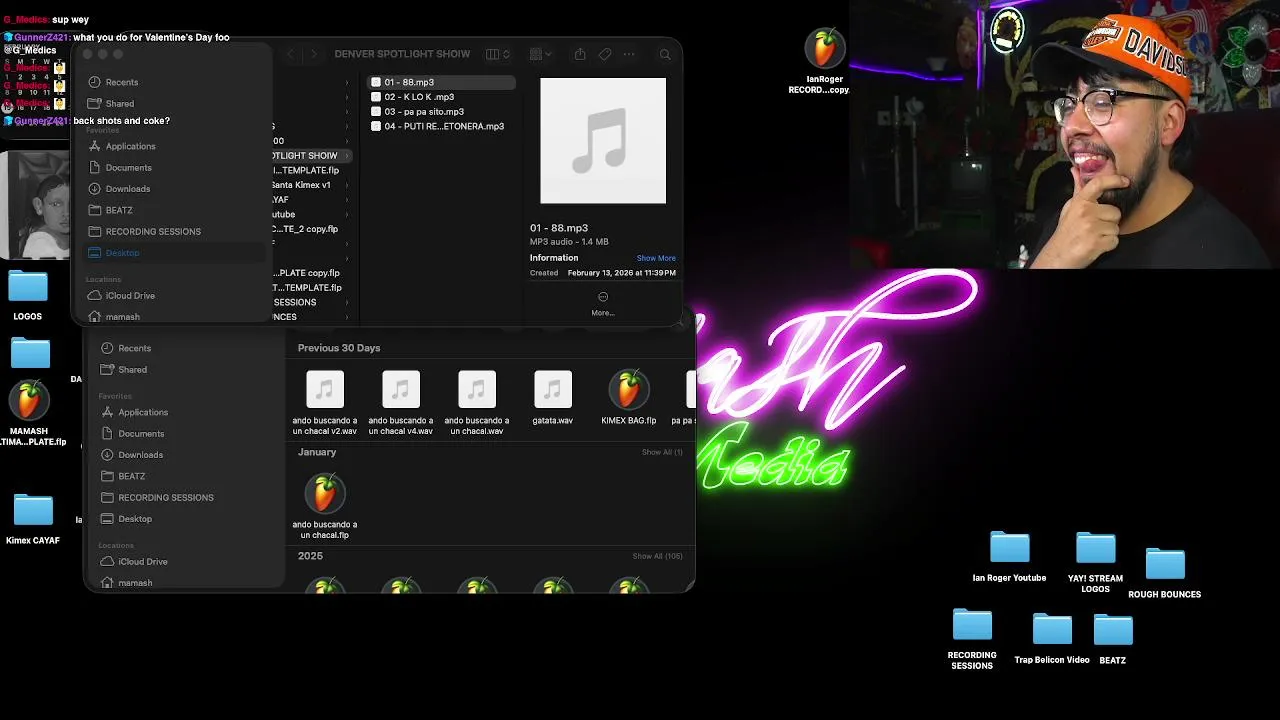
Task: Click the More... button in preview pane
Action: click(x=602, y=304)
